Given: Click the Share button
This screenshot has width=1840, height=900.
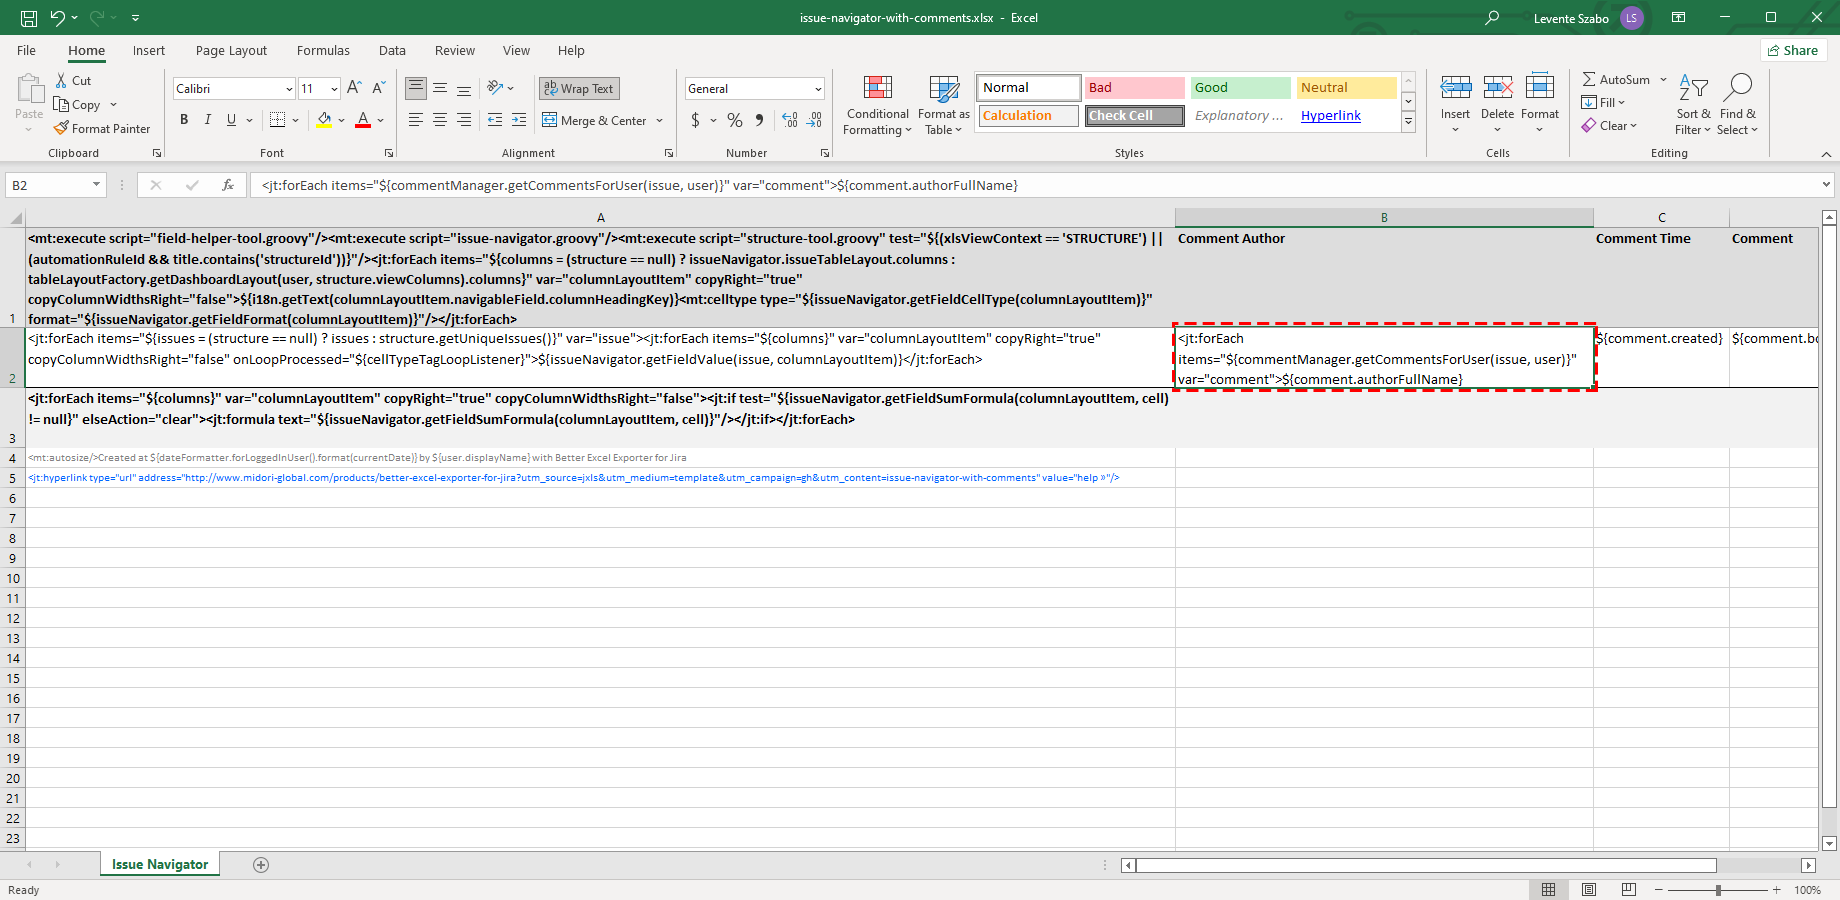Looking at the screenshot, I should (x=1793, y=51).
